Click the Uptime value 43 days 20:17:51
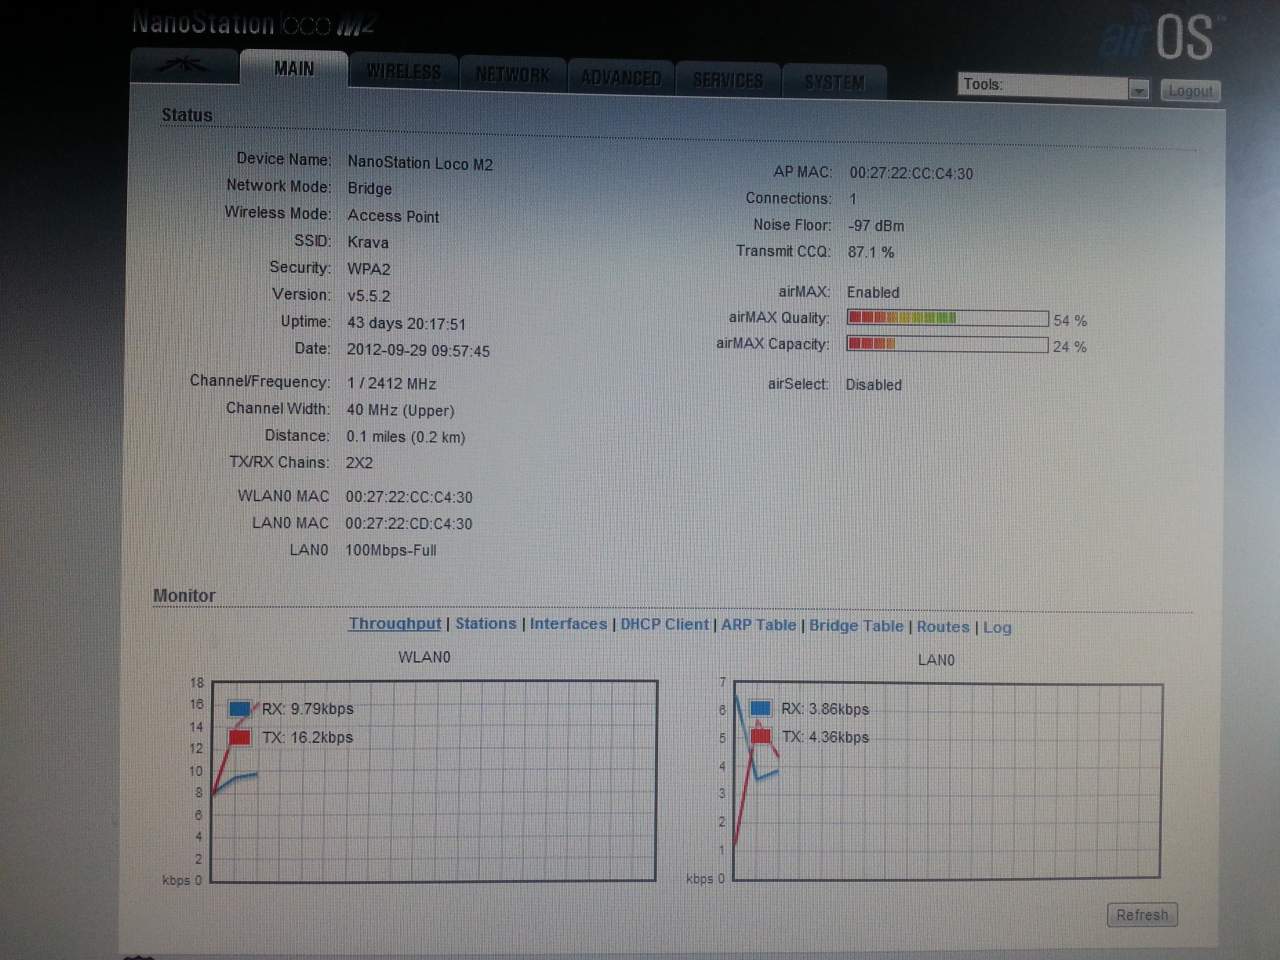 pos(406,323)
